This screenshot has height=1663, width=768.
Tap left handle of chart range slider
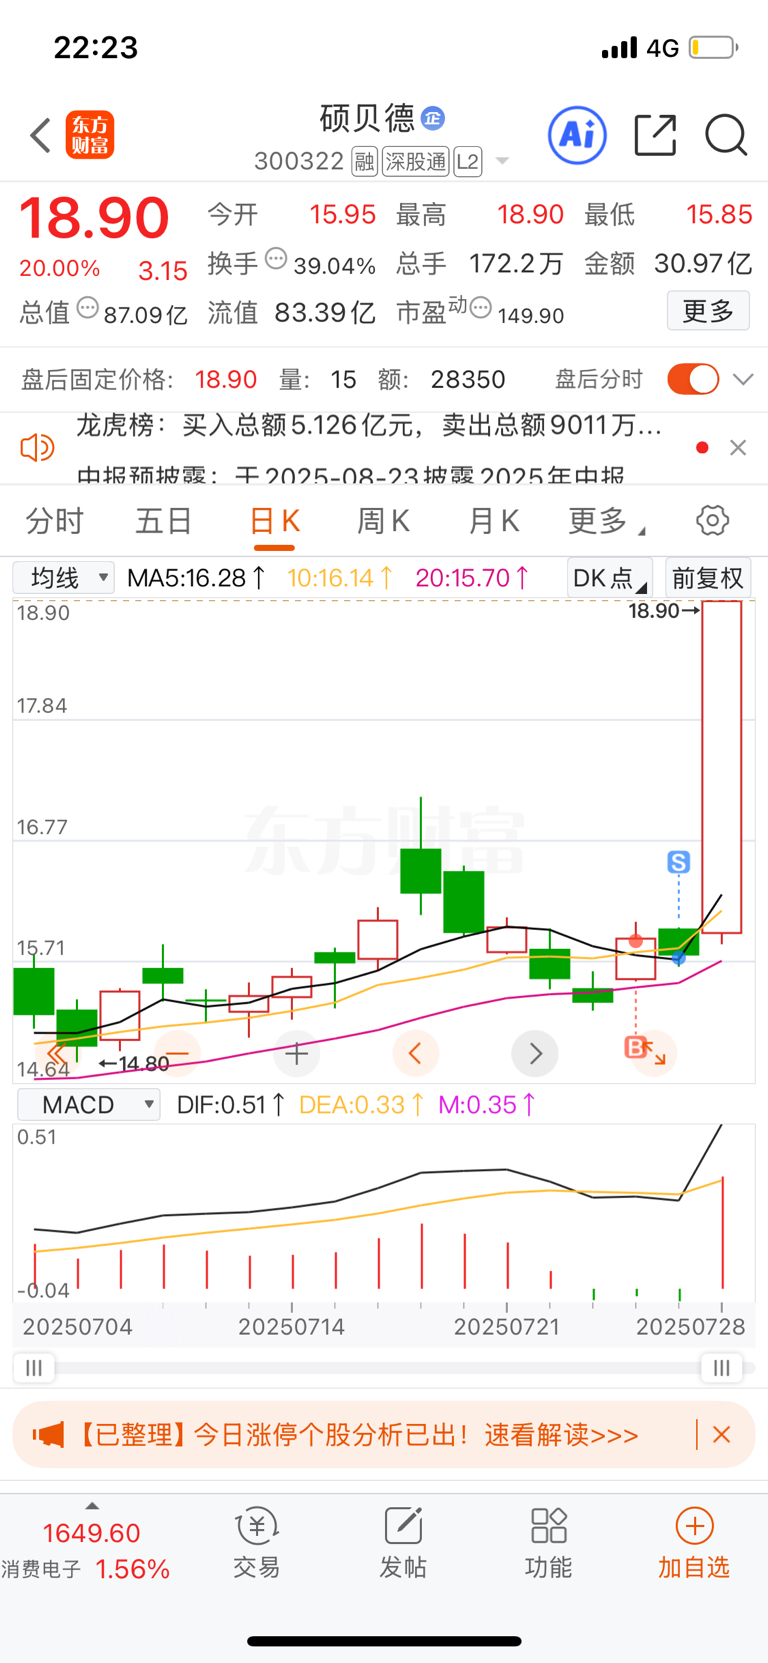tap(34, 1368)
